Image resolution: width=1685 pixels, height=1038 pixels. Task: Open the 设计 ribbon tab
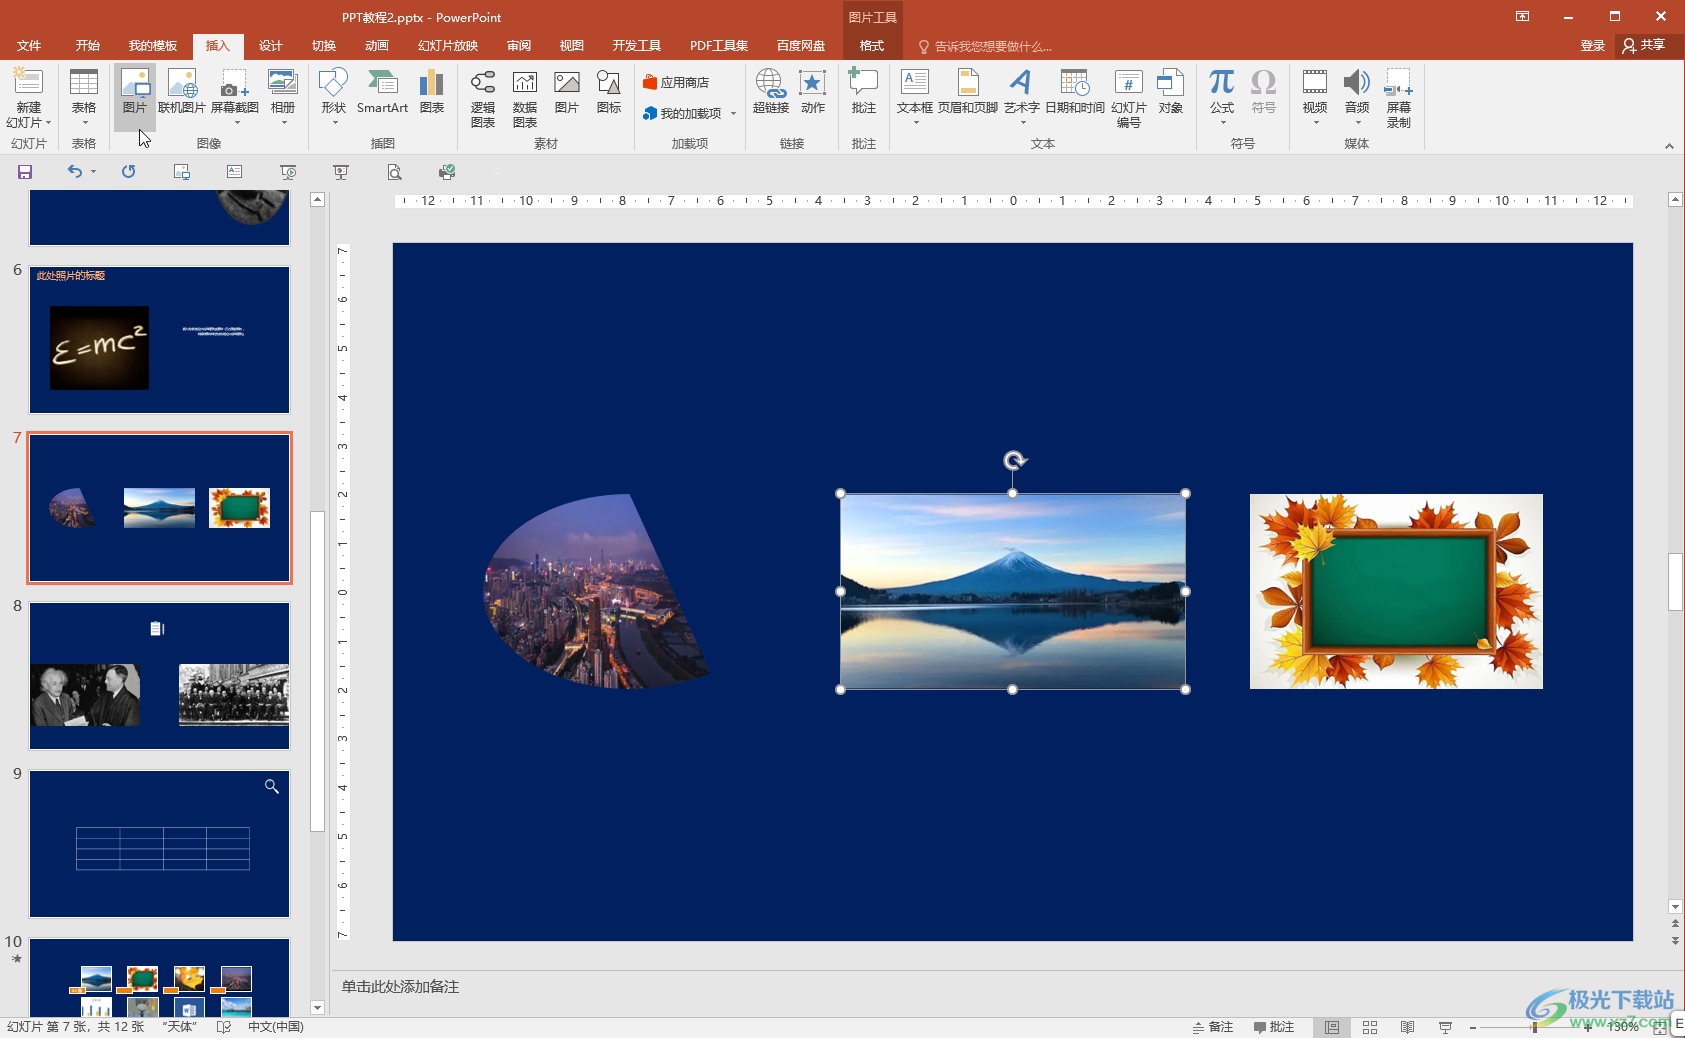tap(270, 46)
